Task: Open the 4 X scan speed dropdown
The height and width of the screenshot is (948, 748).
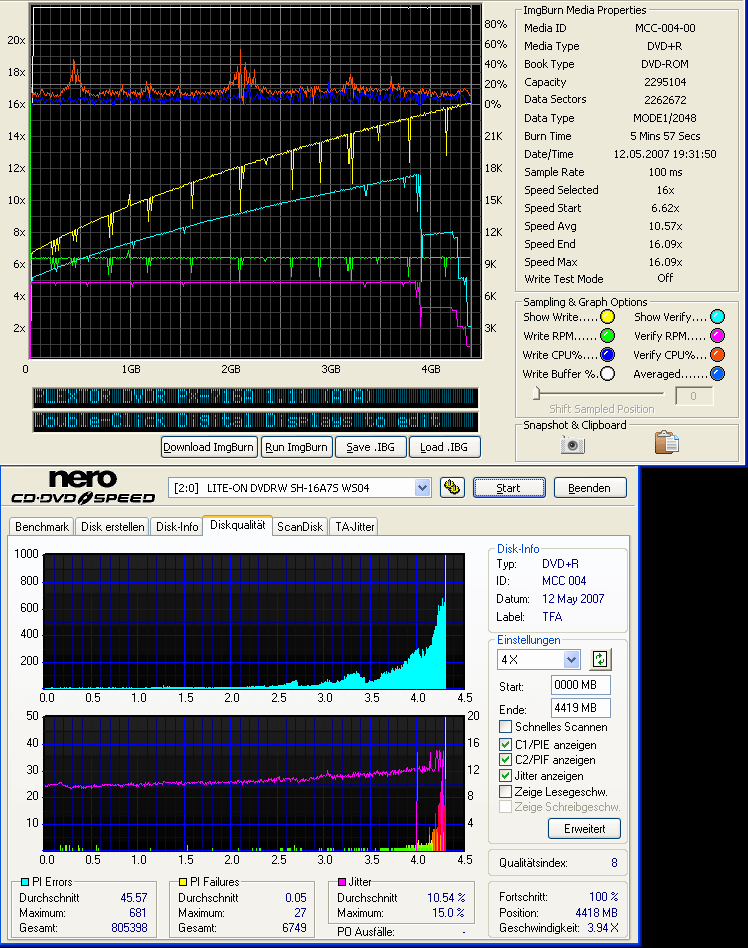Action: pos(571,659)
